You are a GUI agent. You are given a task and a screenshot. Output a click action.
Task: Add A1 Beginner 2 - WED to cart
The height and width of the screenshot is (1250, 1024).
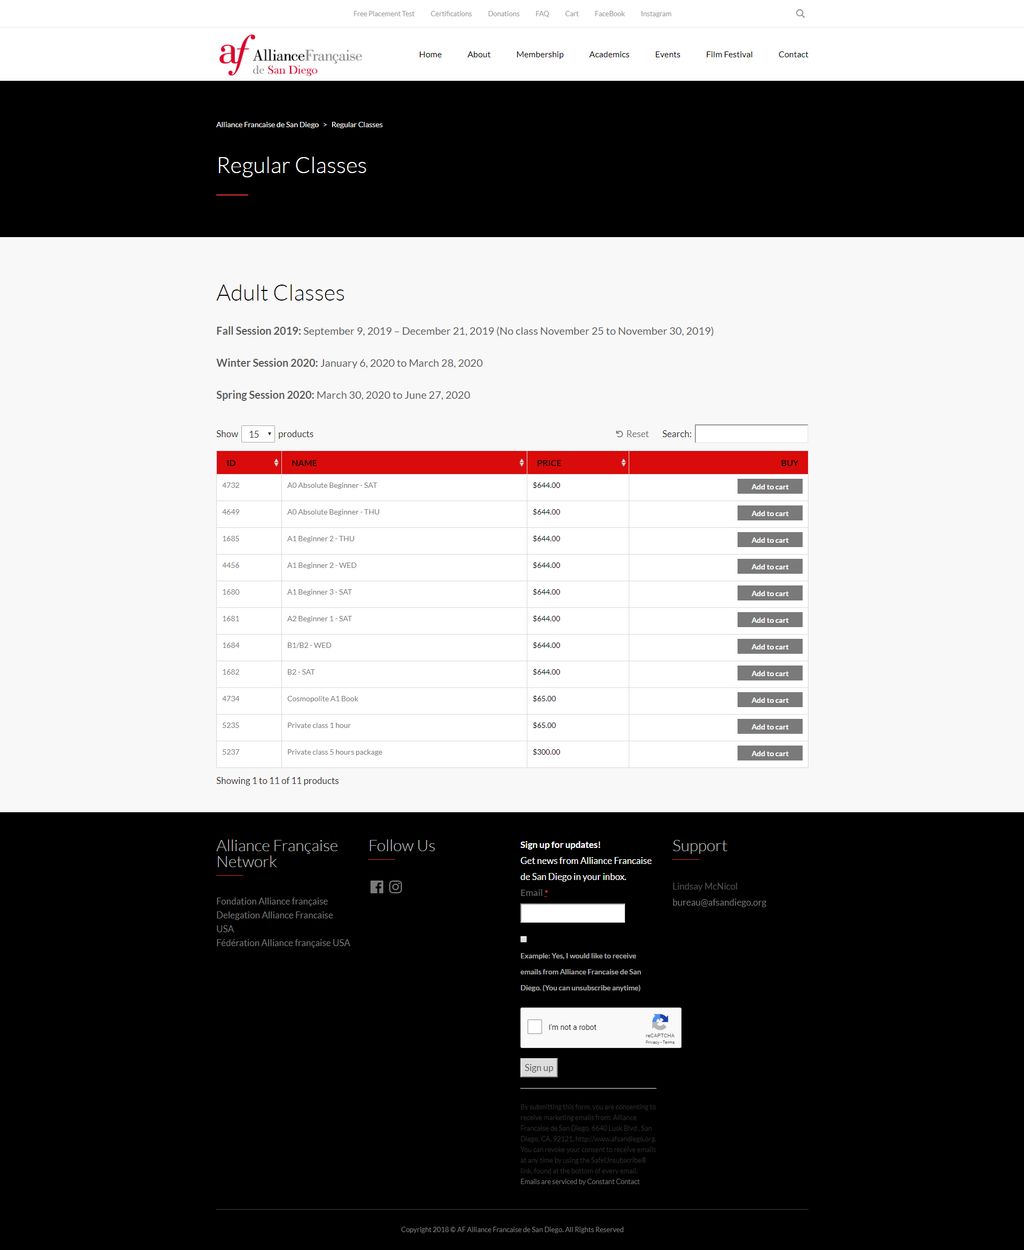point(770,566)
